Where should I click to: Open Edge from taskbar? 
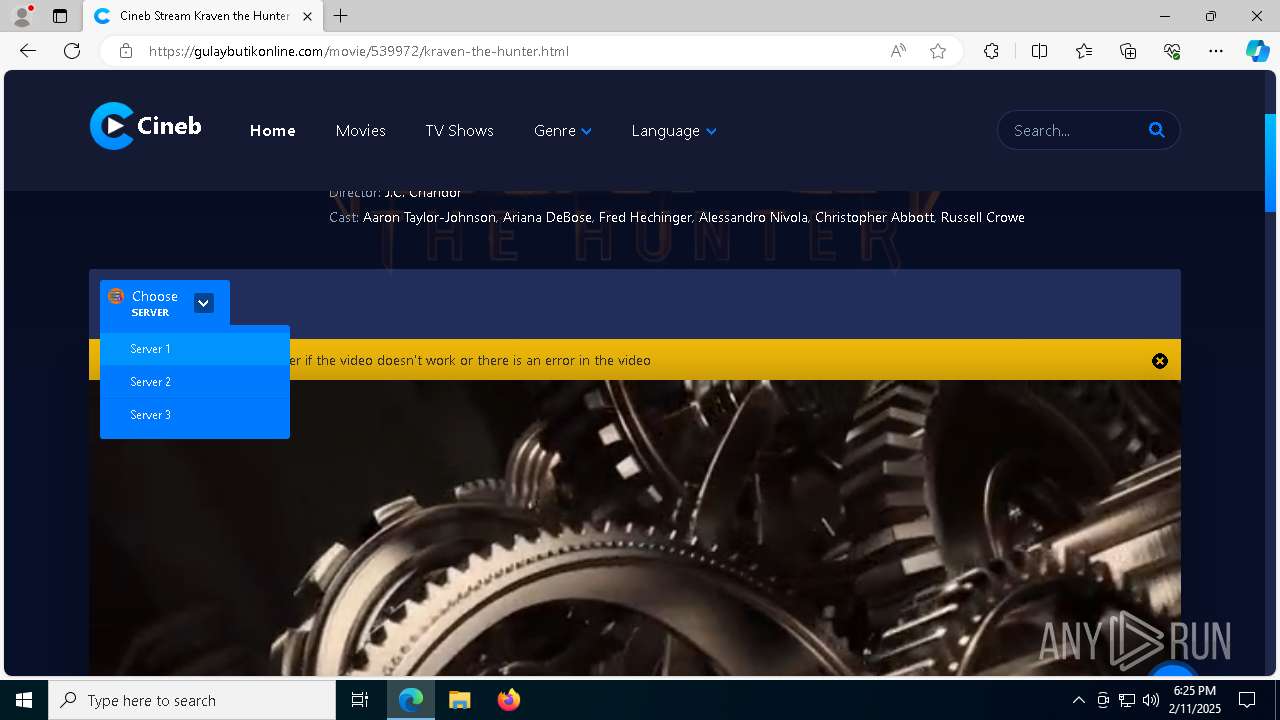point(411,700)
